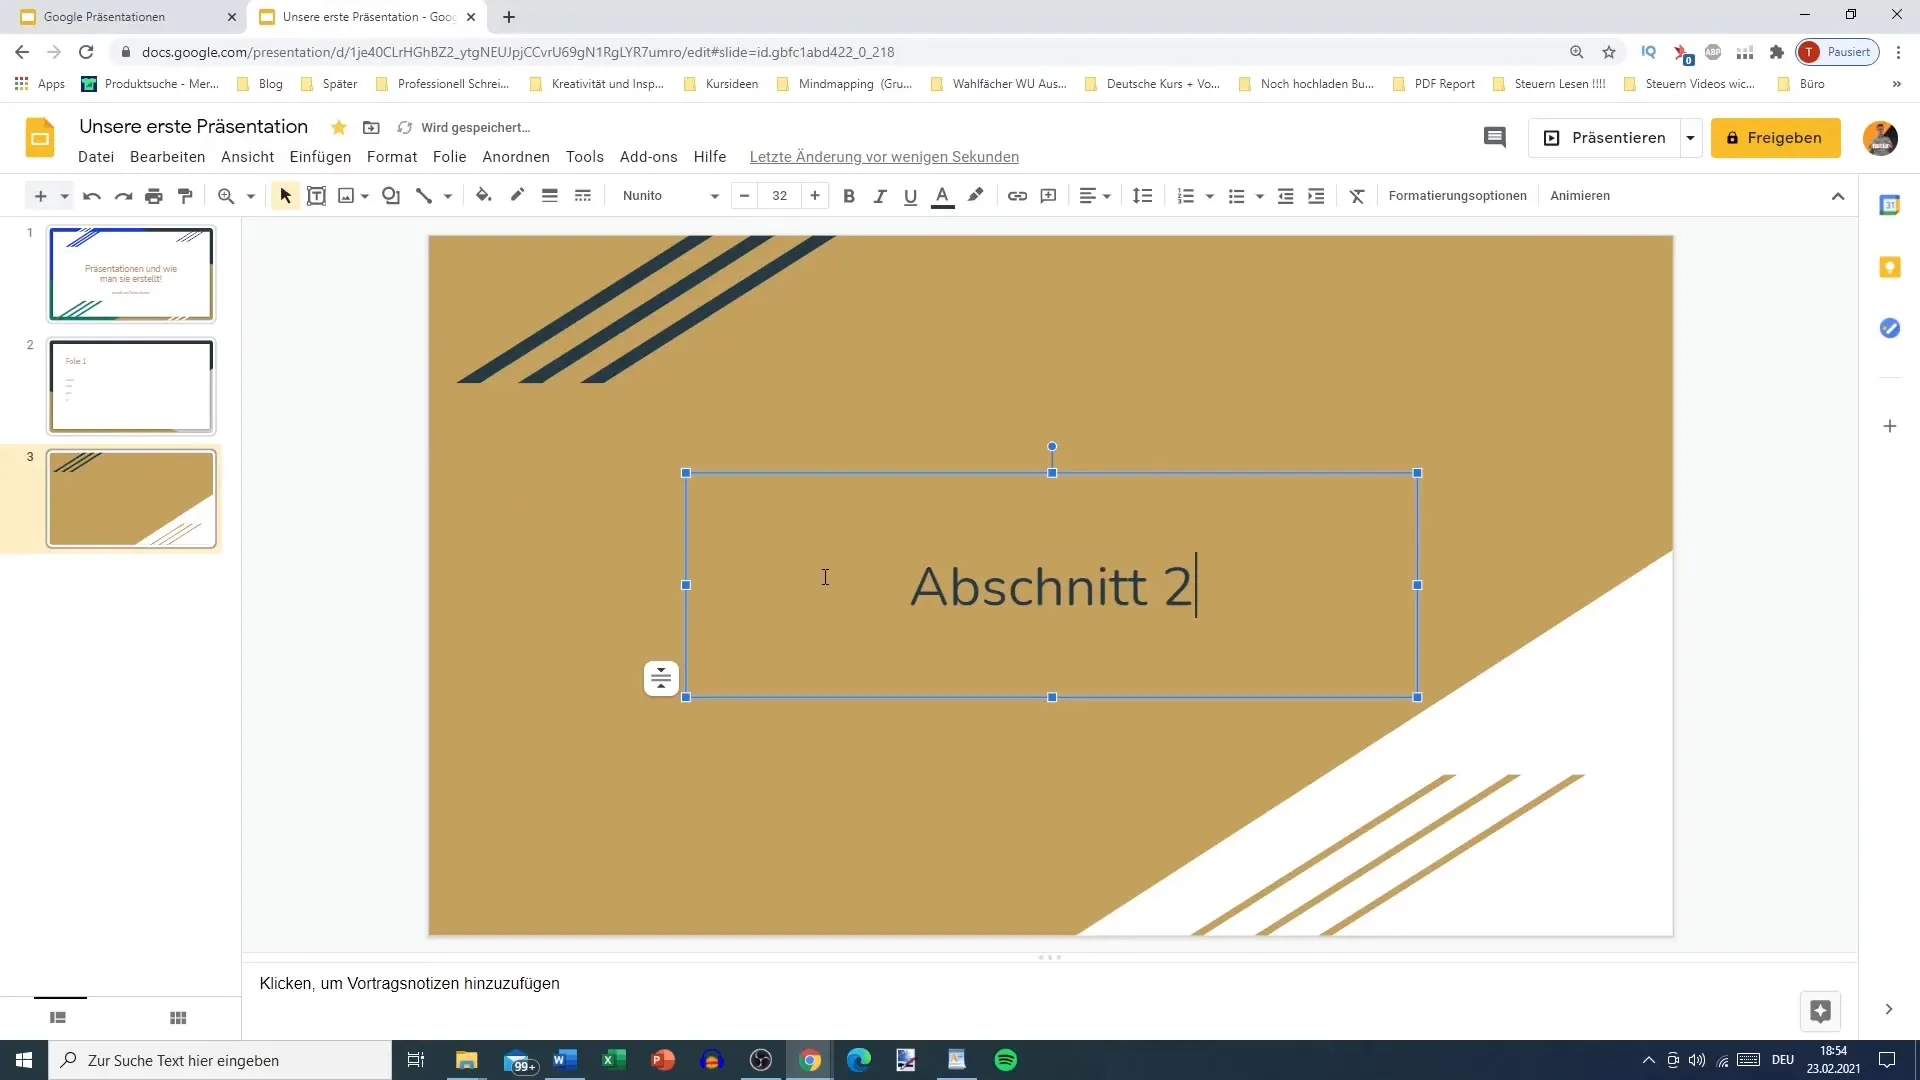1920x1080 pixels.
Task: Open the Bearbeiten menu
Action: click(x=167, y=157)
